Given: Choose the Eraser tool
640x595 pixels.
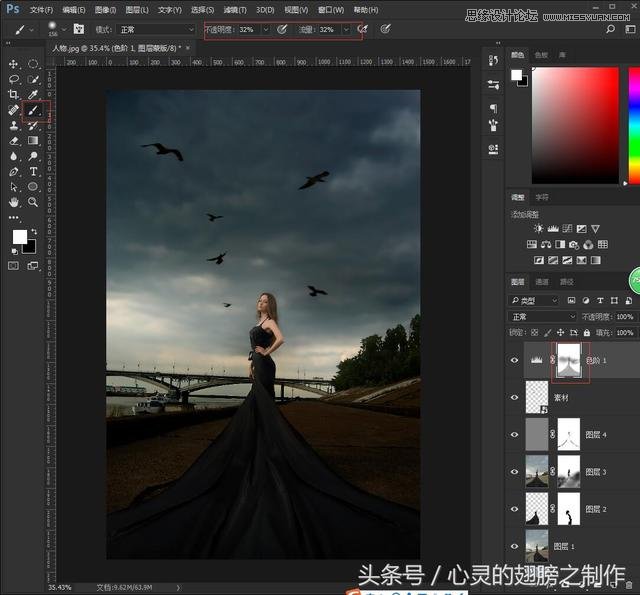Looking at the screenshot, I should pyautogui.click(x=14, y=141).
